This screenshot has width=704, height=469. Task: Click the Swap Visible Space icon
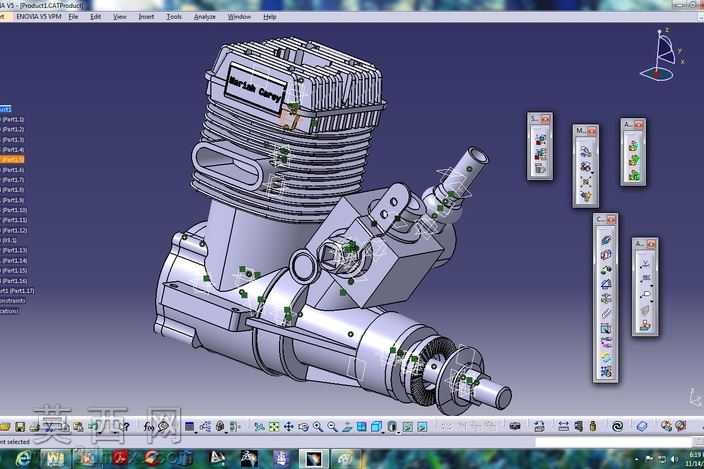422,426
